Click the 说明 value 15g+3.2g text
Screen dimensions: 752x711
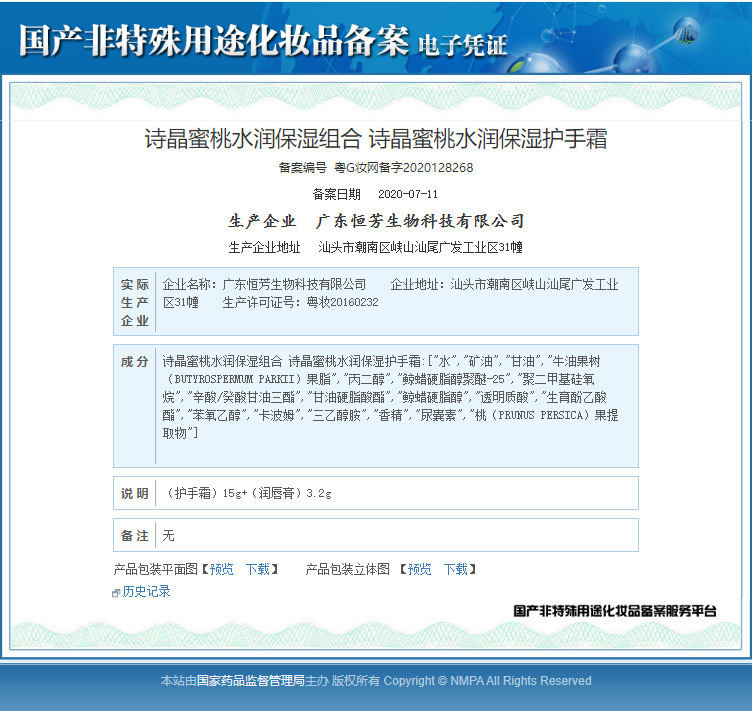coord(247,493)
